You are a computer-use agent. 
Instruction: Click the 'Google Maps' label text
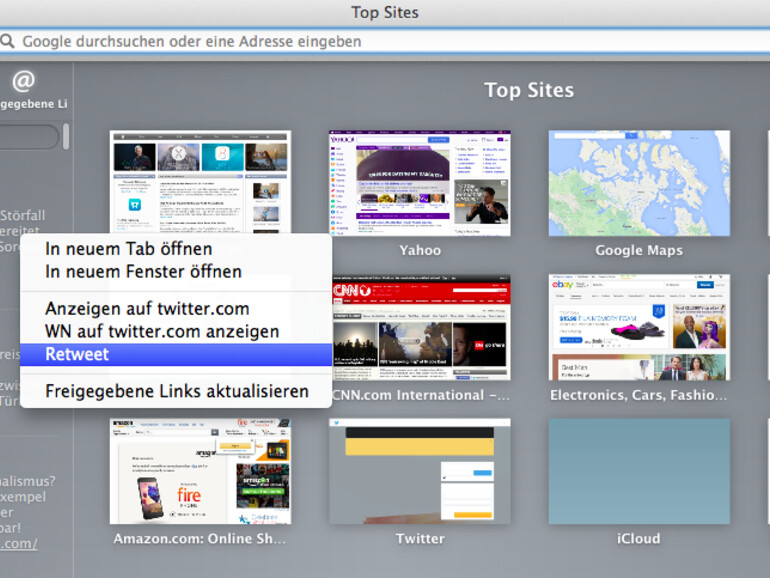(x=639, y=250)
